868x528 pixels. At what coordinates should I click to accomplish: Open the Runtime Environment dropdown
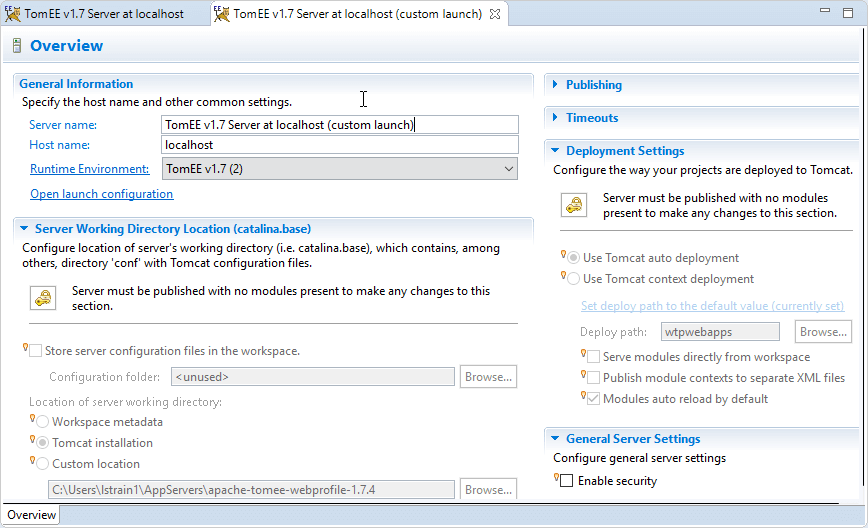point(340,169)
